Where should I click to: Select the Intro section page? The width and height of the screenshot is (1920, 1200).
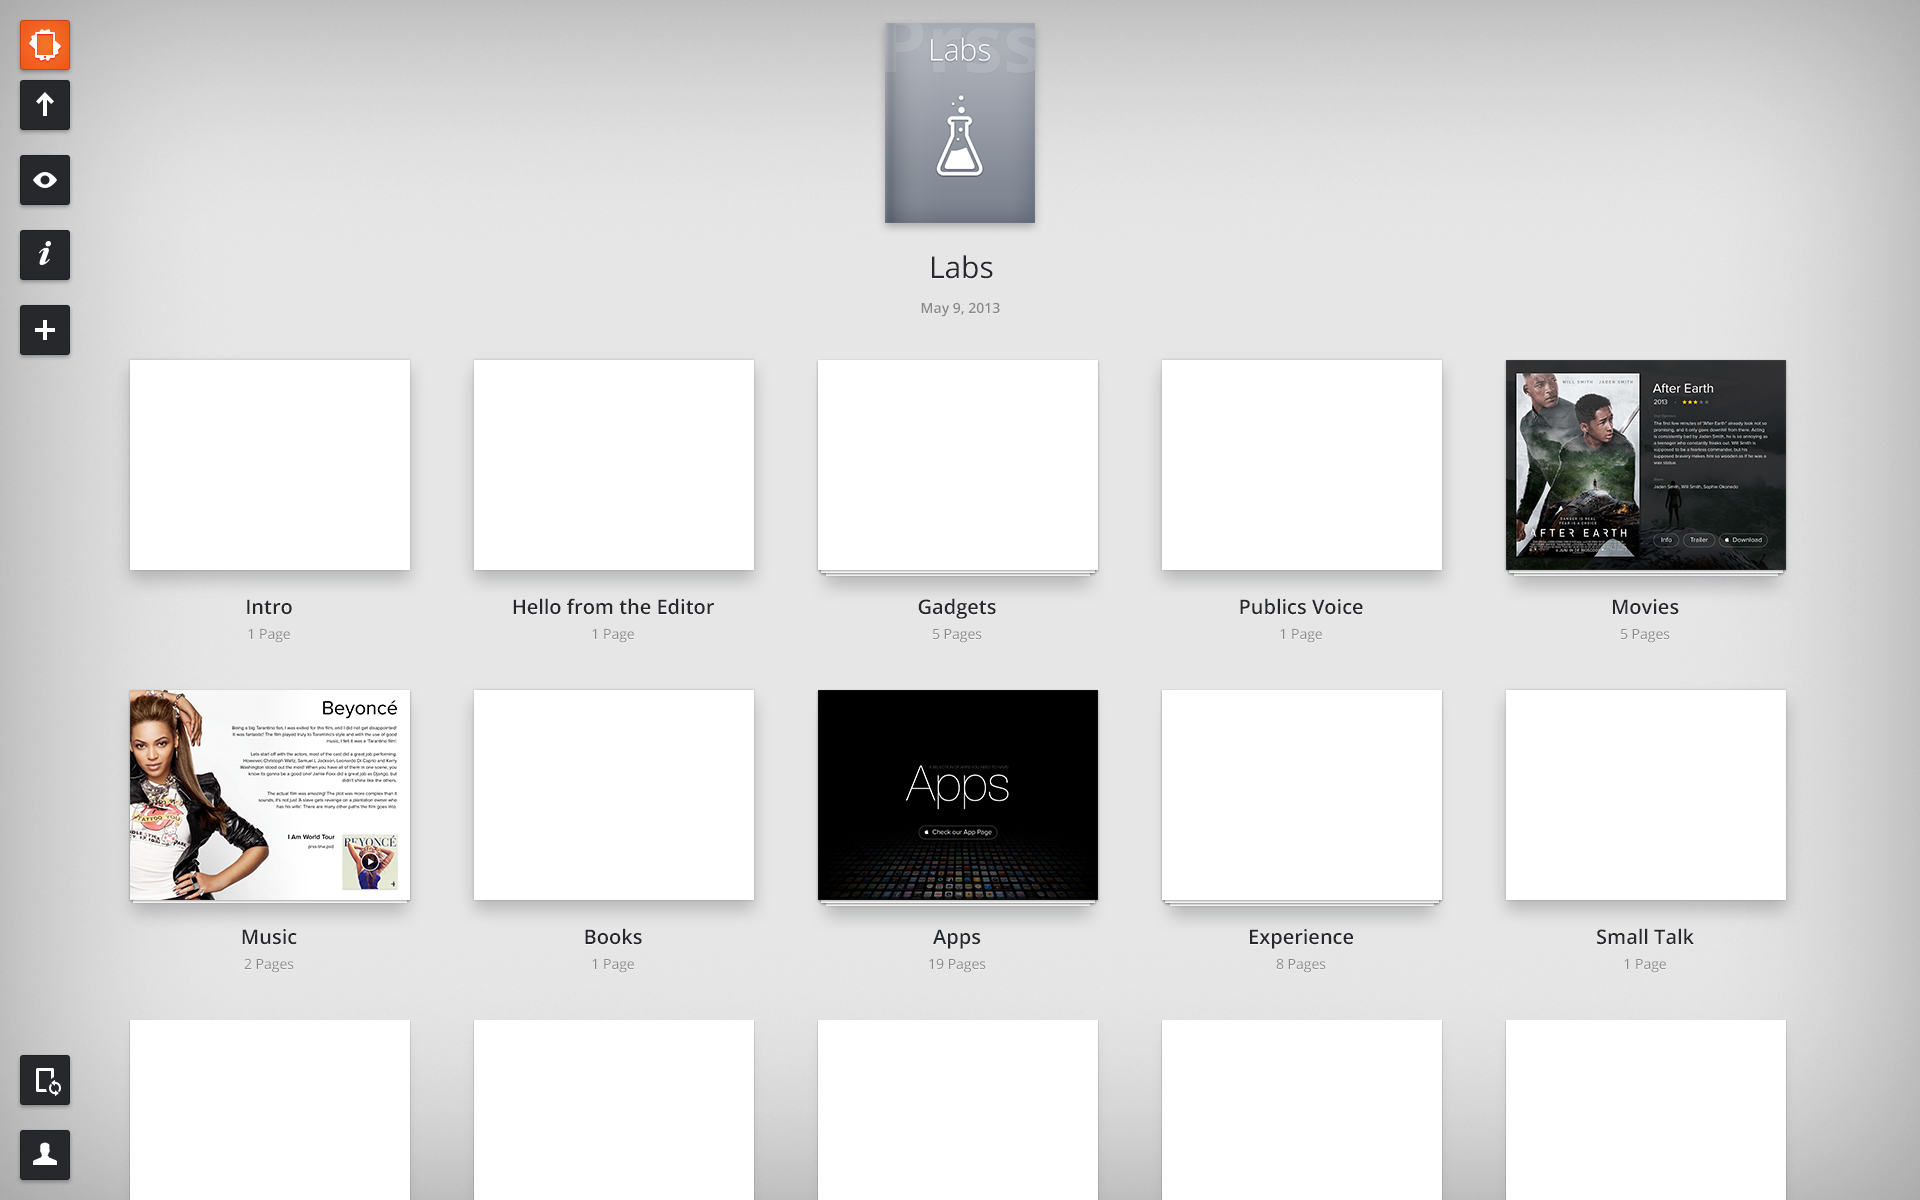270,465
